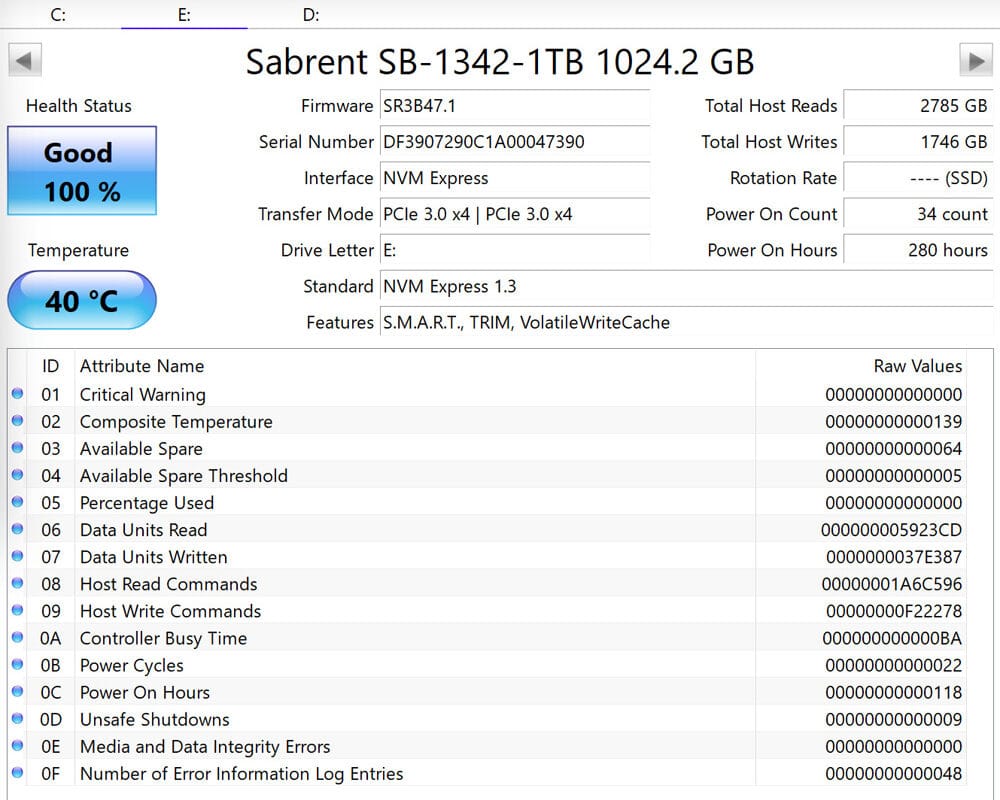
Task: Click Rotation Rate value ---- (SSD)
Action: pos(918,178)
